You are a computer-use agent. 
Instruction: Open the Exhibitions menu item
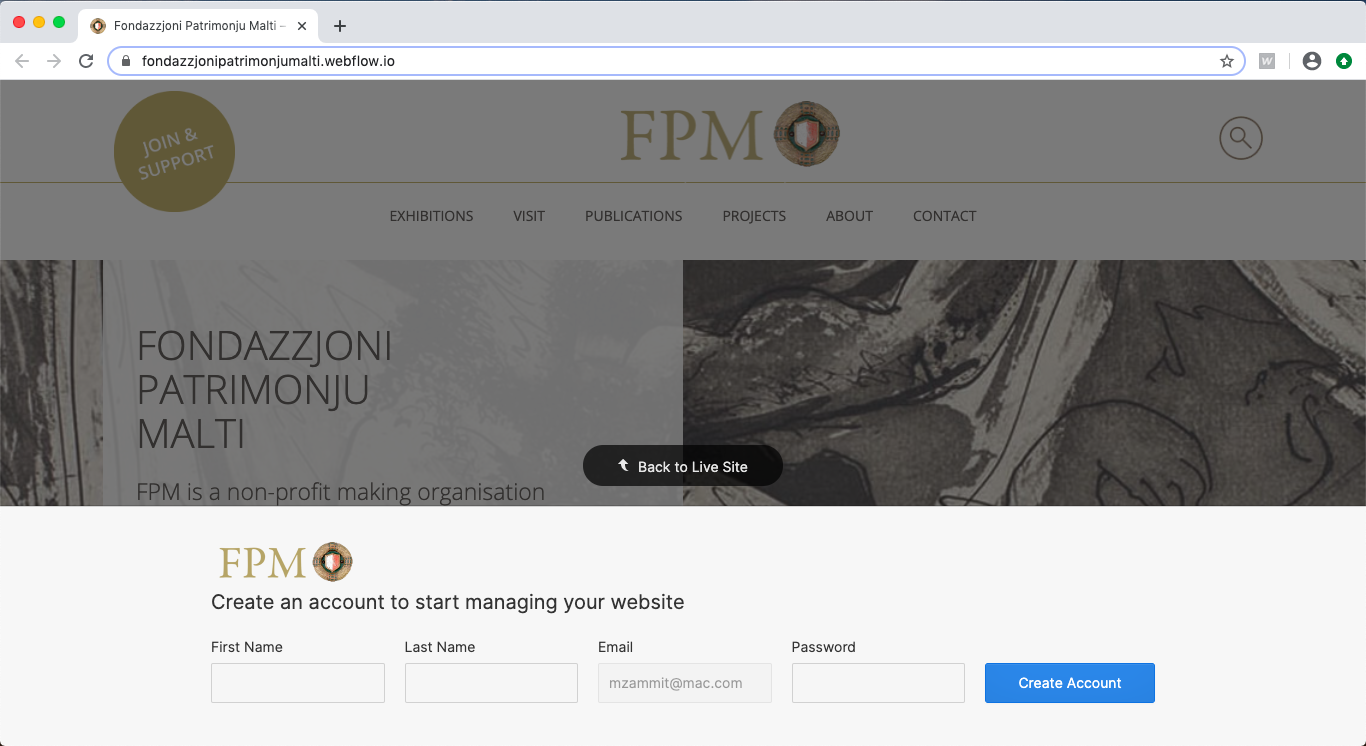click(432, 216)
